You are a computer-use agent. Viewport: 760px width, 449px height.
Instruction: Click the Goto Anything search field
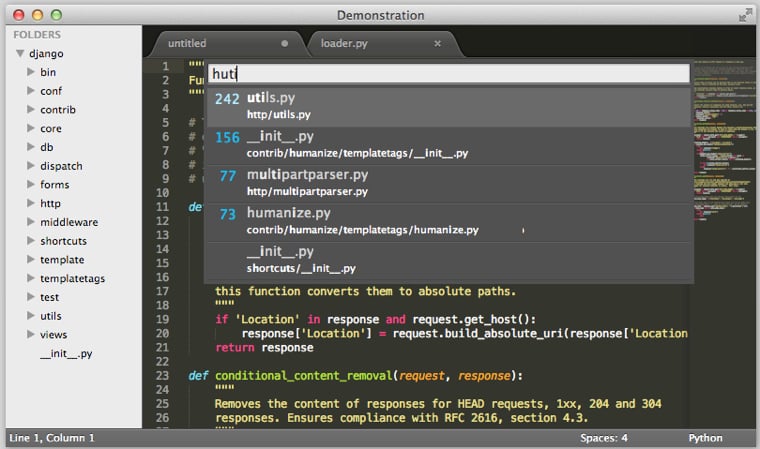(x=448, y=74)
